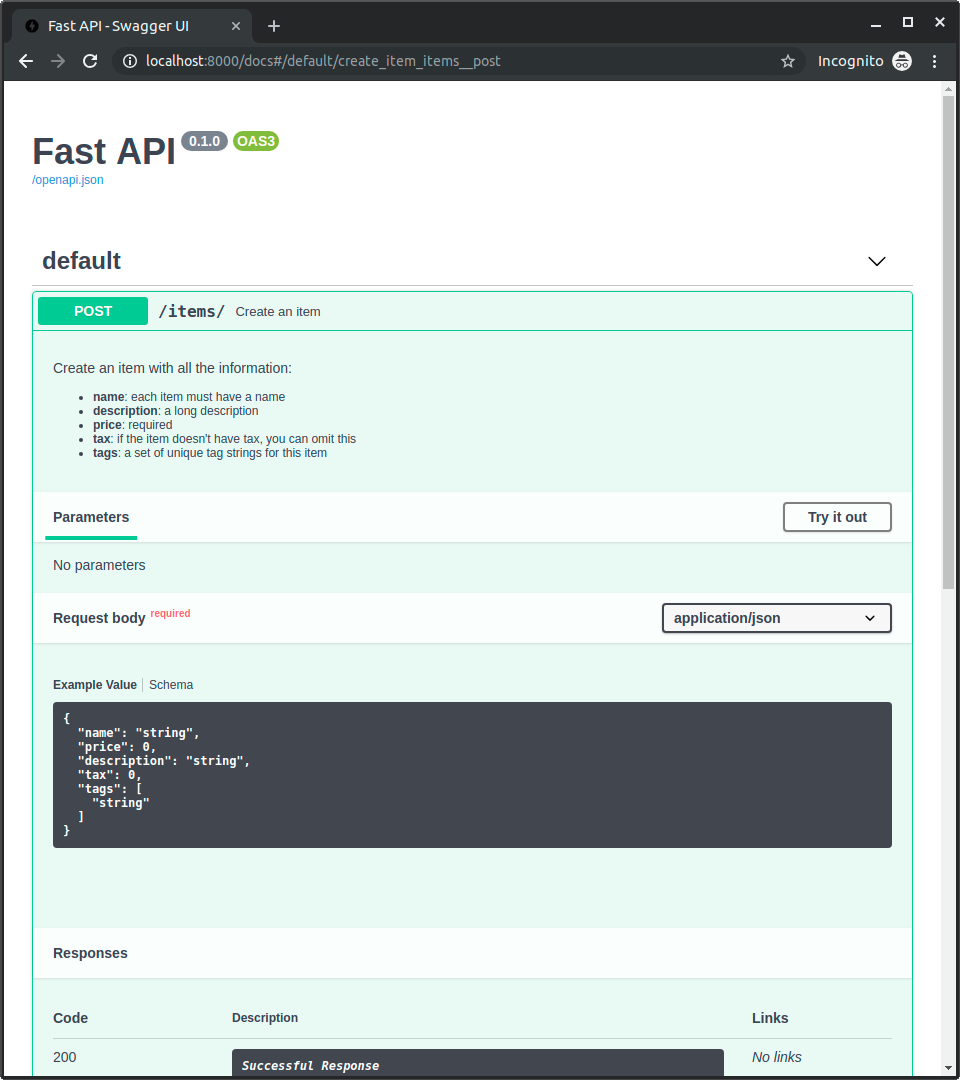Click the version 0.1.0 badge
This screenshot has width=960, height=1080.
tap(204, 141)
